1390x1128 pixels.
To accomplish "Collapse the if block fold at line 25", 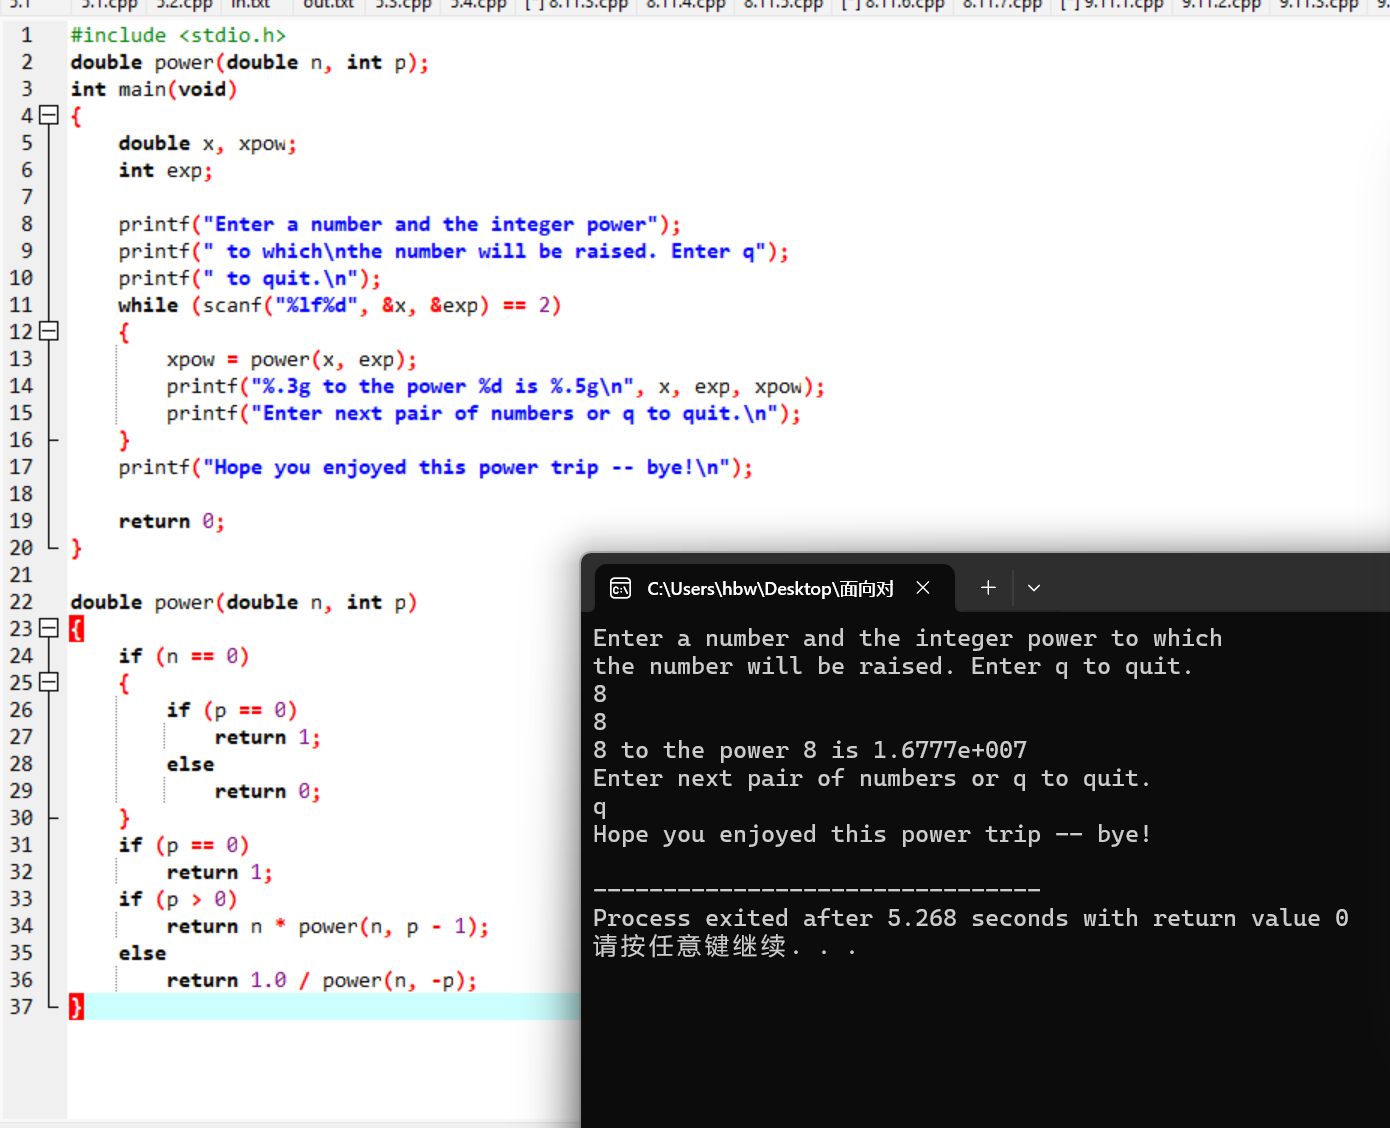I will click(48, 683).
